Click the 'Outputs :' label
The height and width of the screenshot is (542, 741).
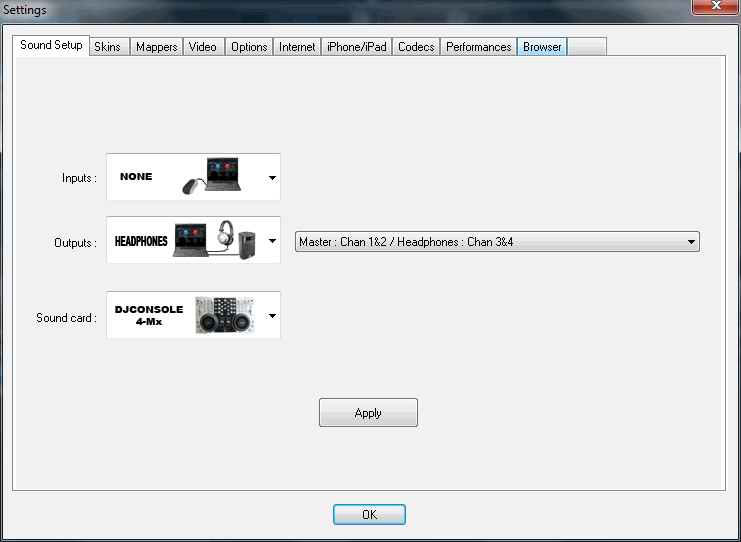coord(76,242)
